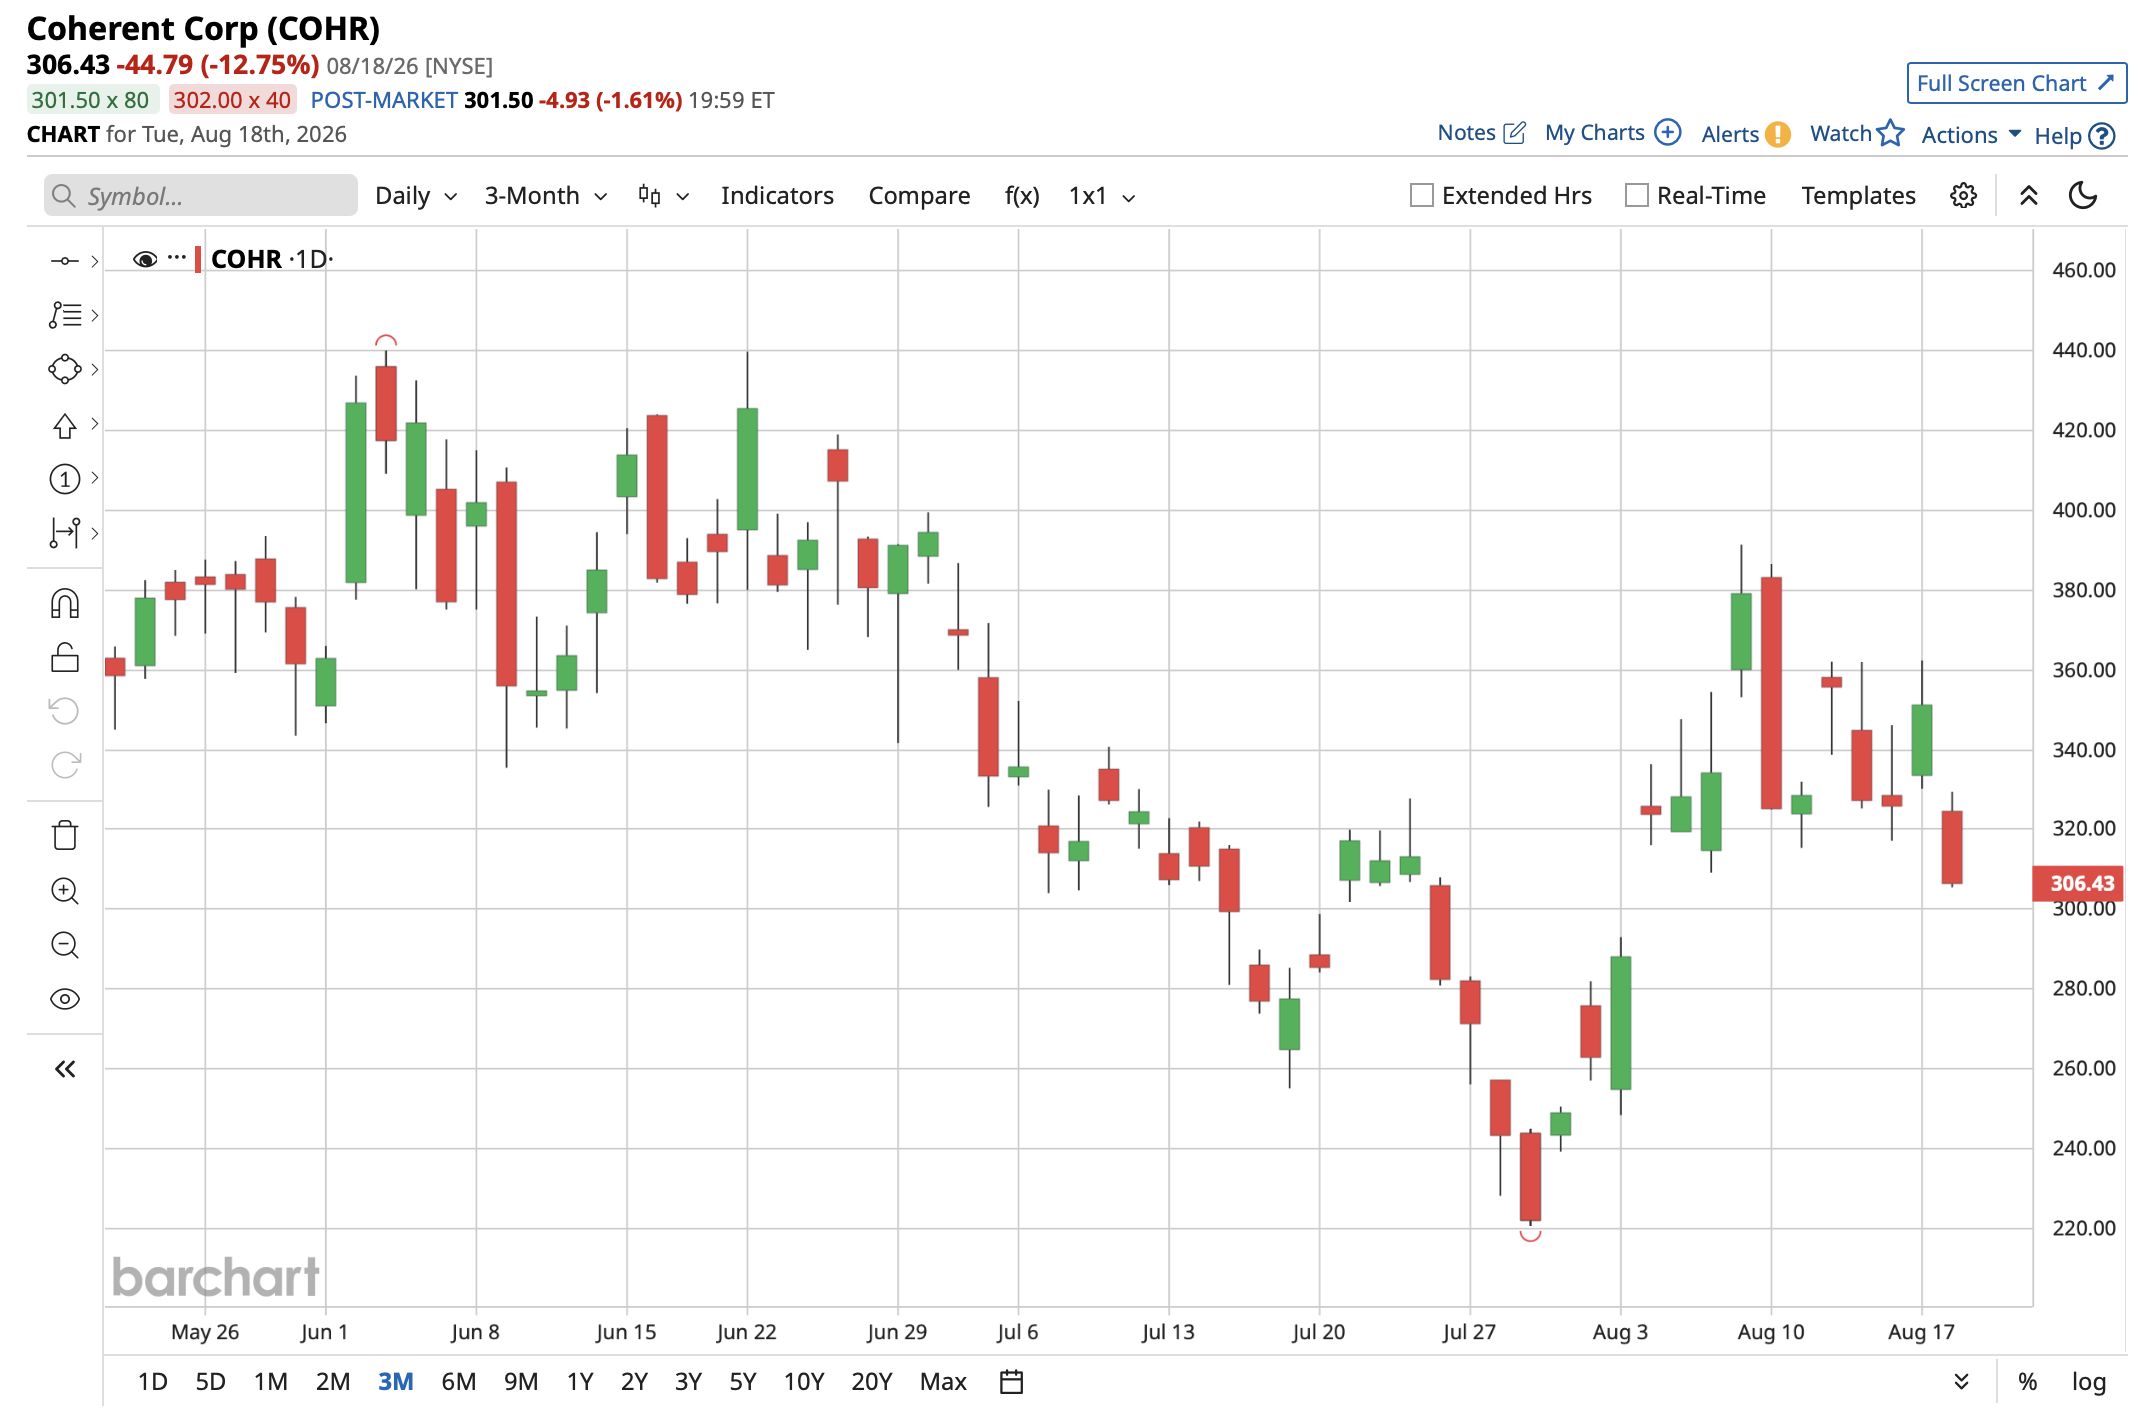Zoom out of the chart
The image size is (2144, 1424).
(65, 945)
